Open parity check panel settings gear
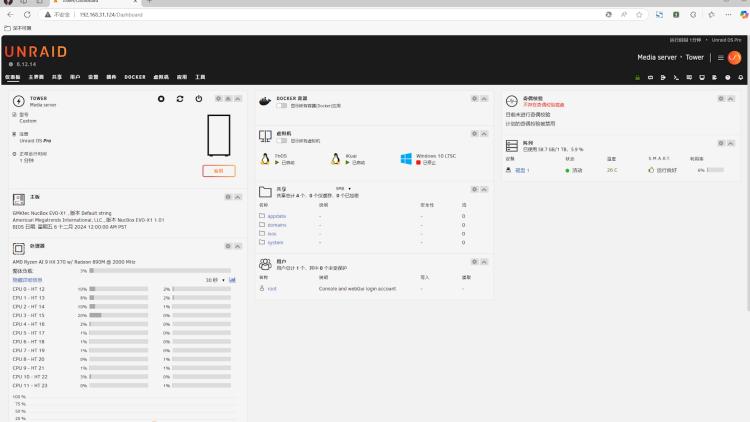750x422 pixels. pos(721,99)
